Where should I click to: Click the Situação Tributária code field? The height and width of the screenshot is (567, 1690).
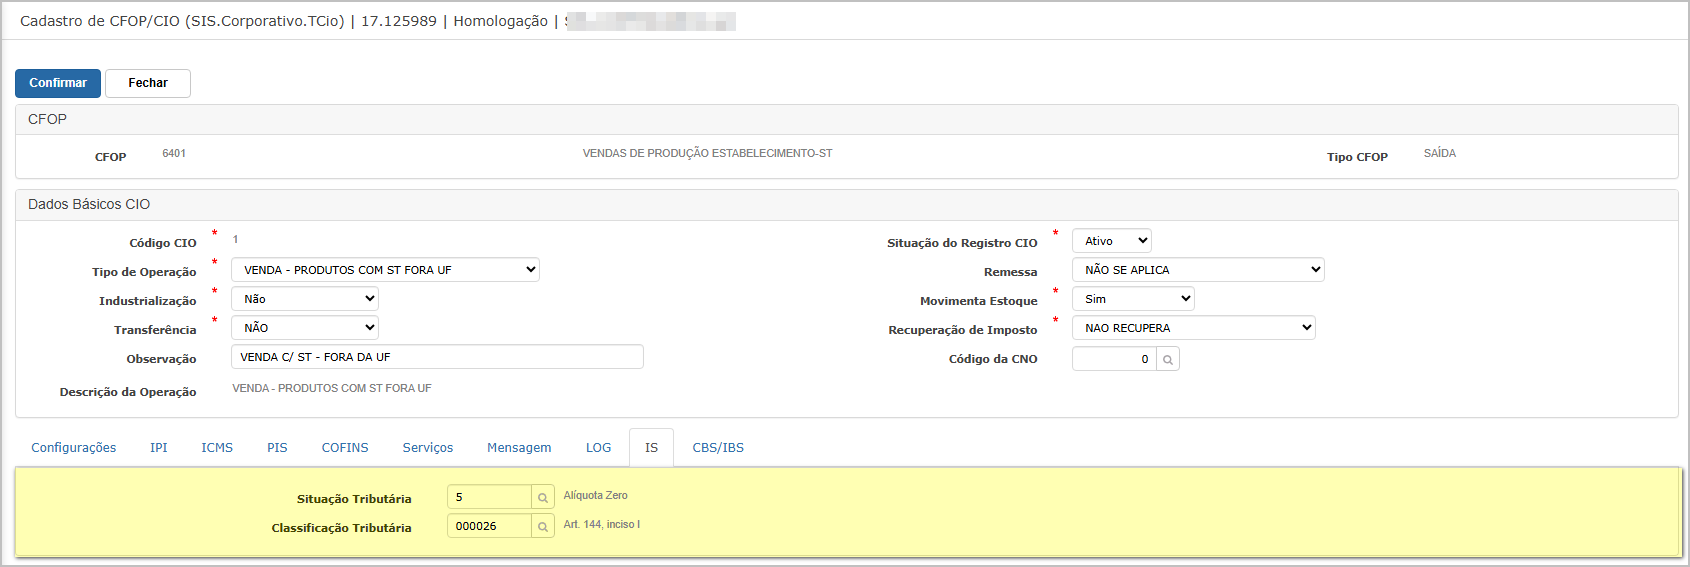489,497
